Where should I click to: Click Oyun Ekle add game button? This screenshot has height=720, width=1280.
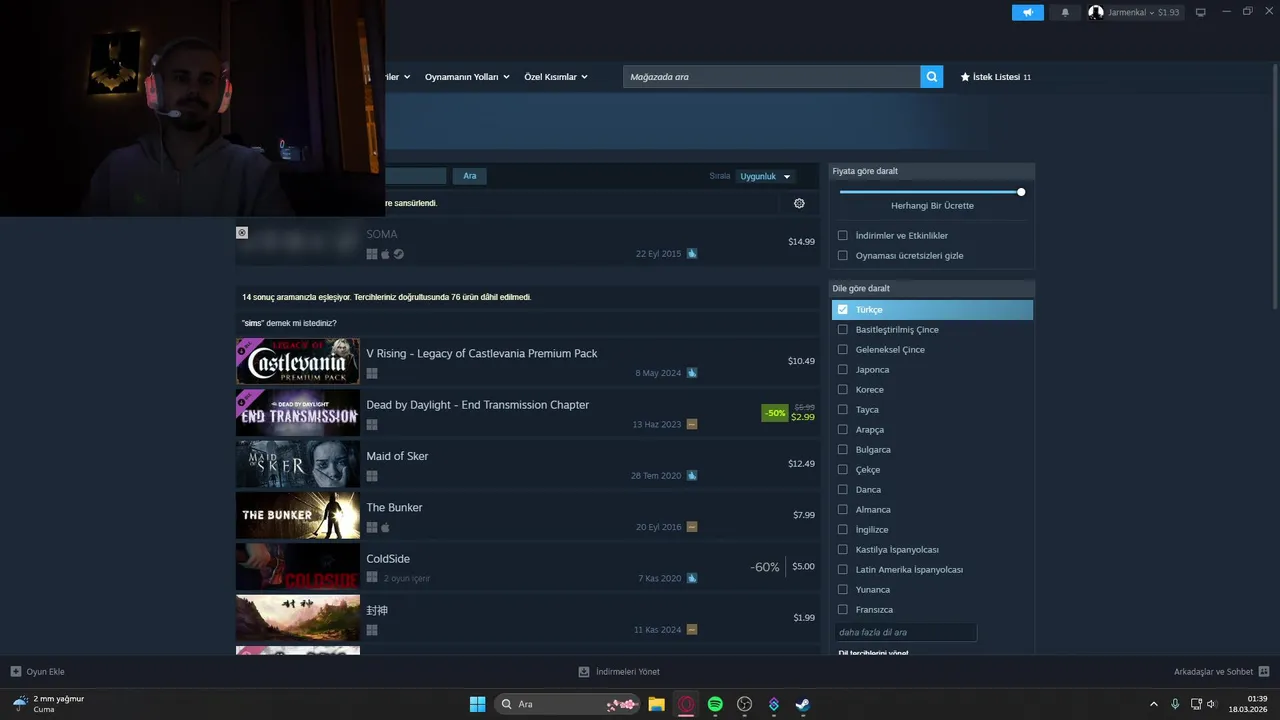tap(38, 672)
